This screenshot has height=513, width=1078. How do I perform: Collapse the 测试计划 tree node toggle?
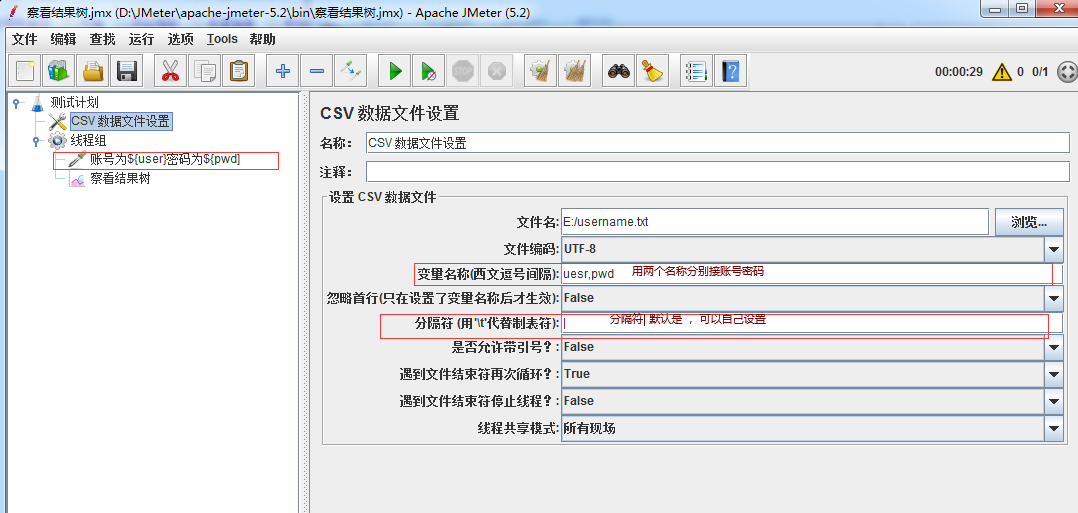[16, 103]
